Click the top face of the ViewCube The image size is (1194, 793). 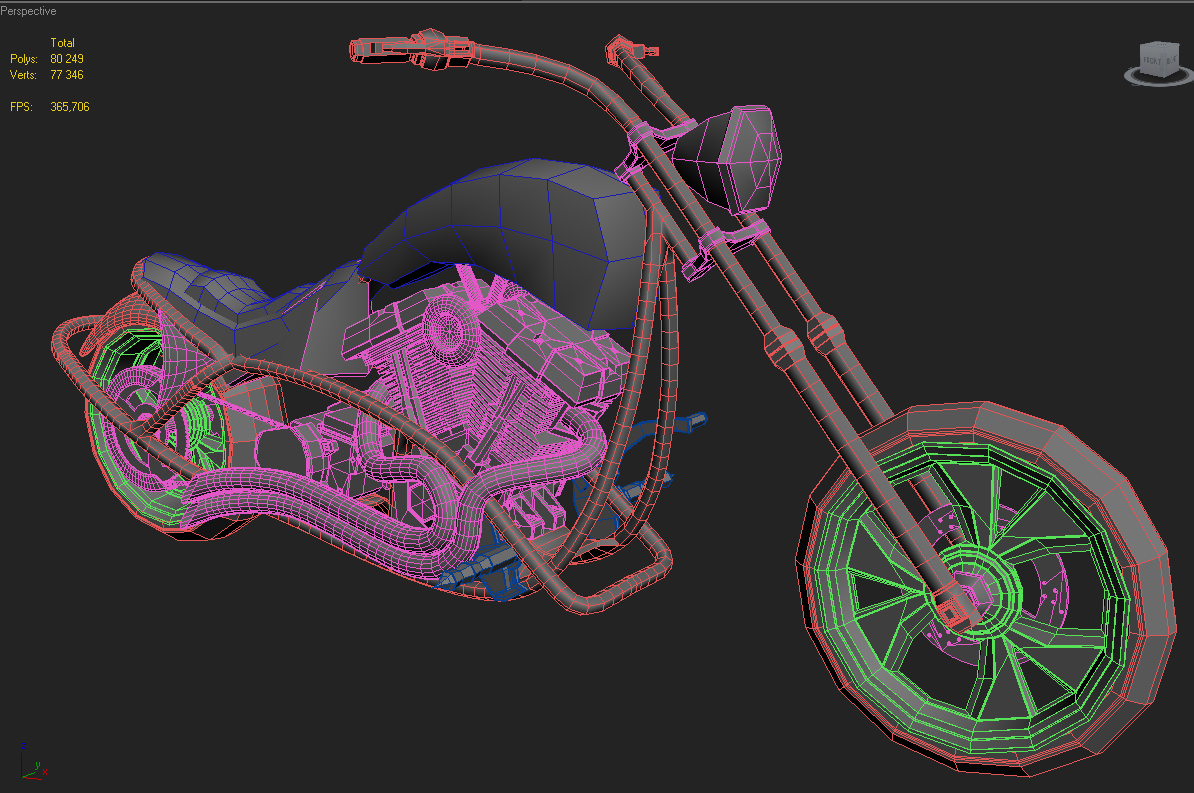click(x=1159, y=47)
